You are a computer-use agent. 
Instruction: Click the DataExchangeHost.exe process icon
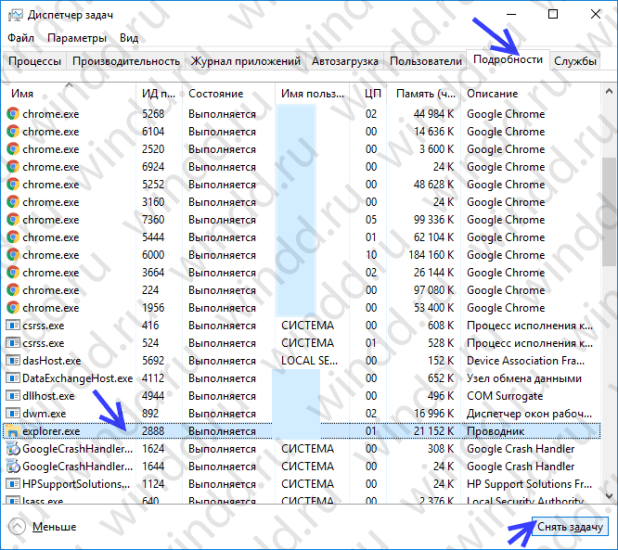coord(13,378)
